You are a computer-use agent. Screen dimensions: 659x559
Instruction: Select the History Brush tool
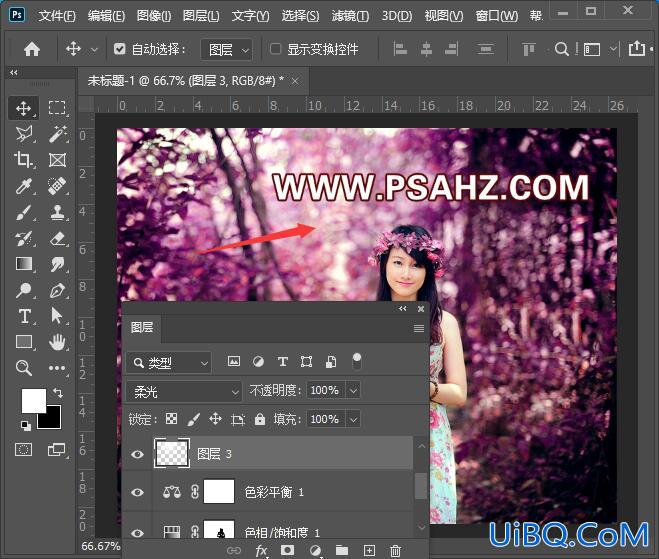(x=24, y=238)
